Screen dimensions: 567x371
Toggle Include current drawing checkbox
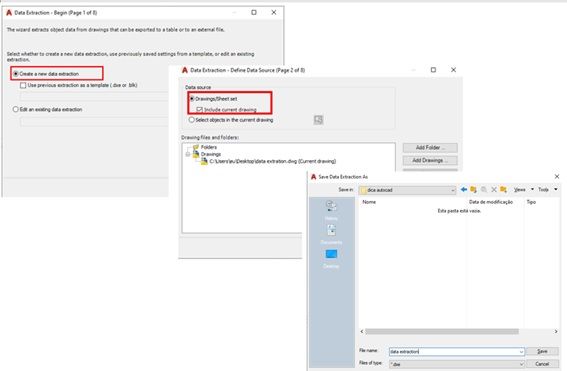(199, 109)
